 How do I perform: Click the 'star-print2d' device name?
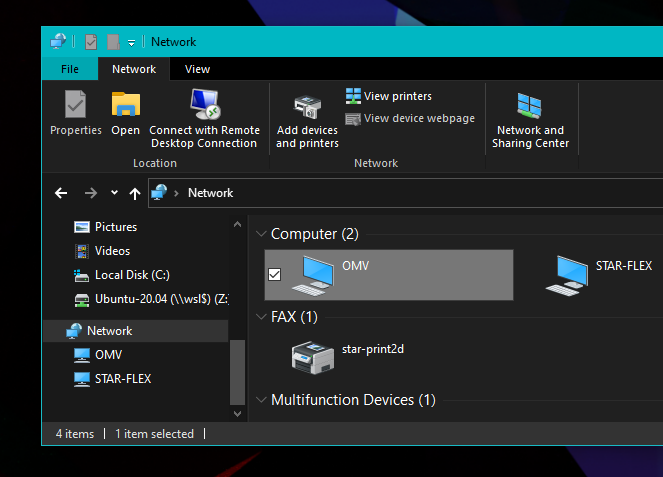[373, 349]
